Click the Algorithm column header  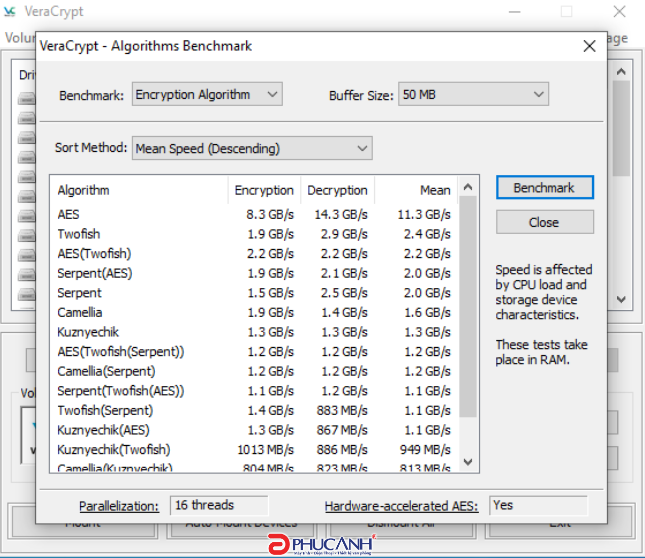tap(139, 190)
